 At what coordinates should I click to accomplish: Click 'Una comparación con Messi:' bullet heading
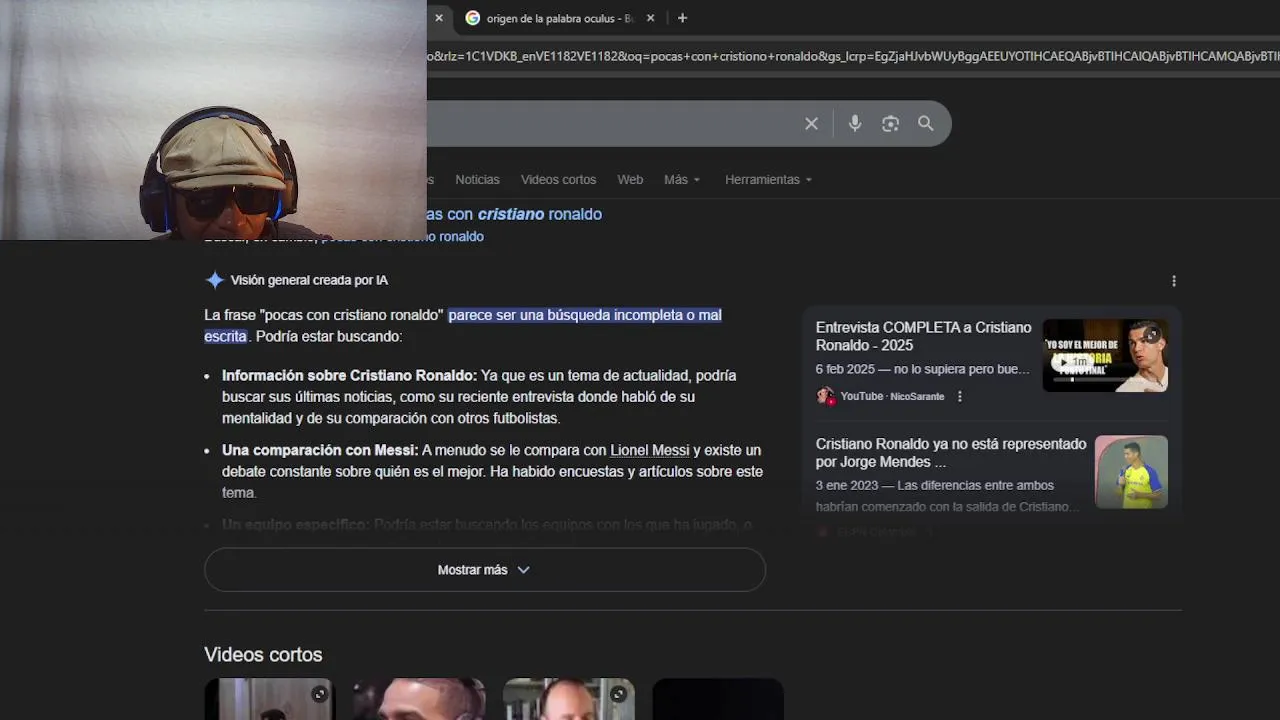click(320, 451)
